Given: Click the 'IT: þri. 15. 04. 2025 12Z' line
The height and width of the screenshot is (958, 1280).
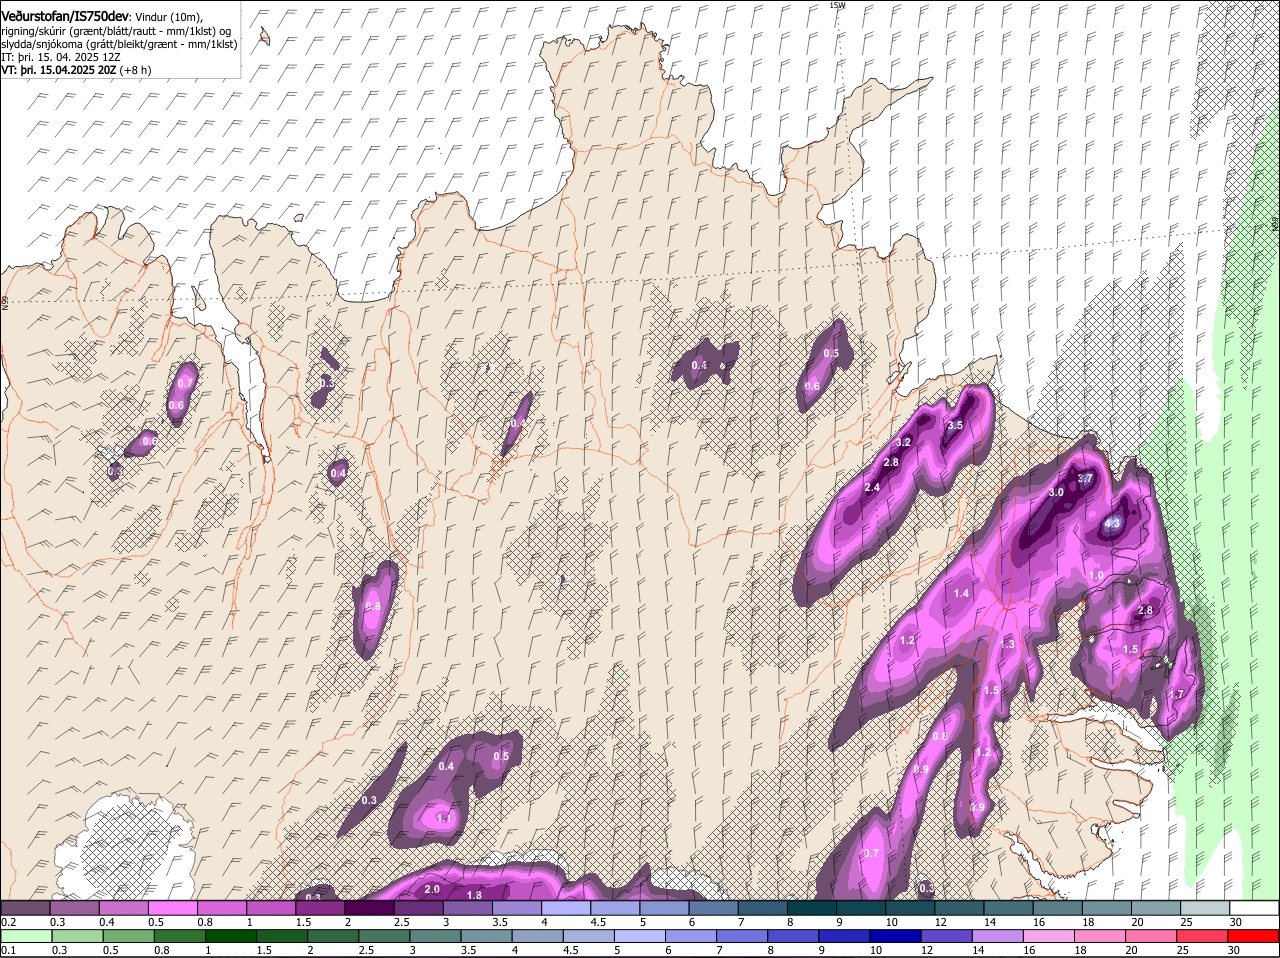Looking at the screenshot, I should coord(62,57).
